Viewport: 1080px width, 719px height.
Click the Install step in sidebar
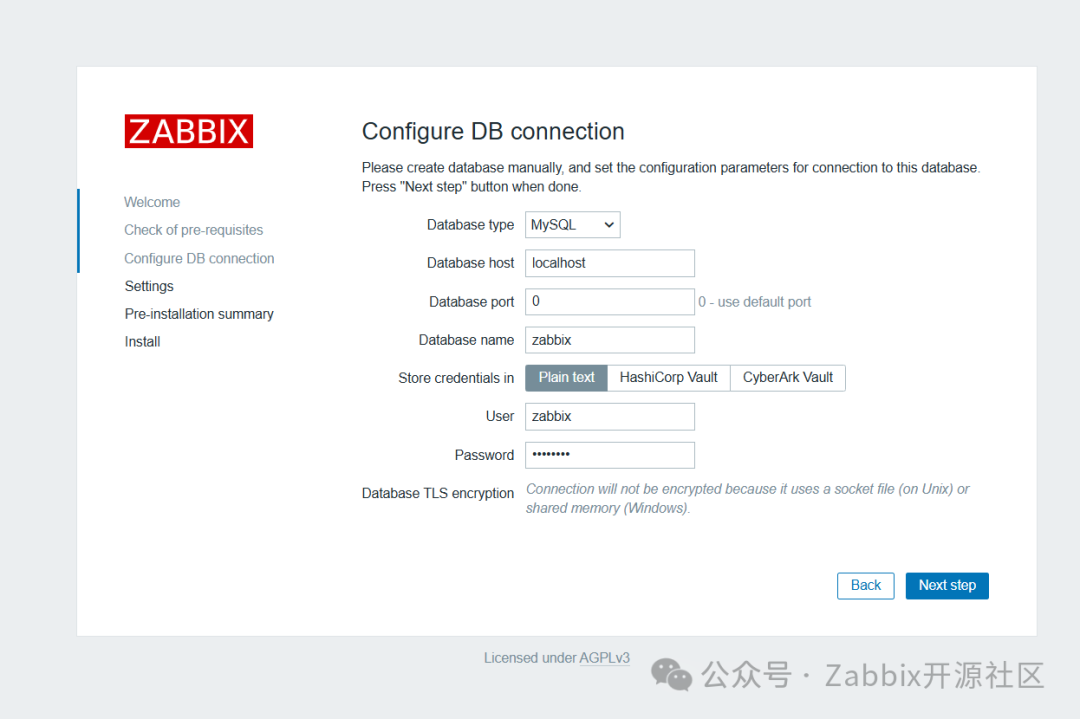(x=142, y=342)
